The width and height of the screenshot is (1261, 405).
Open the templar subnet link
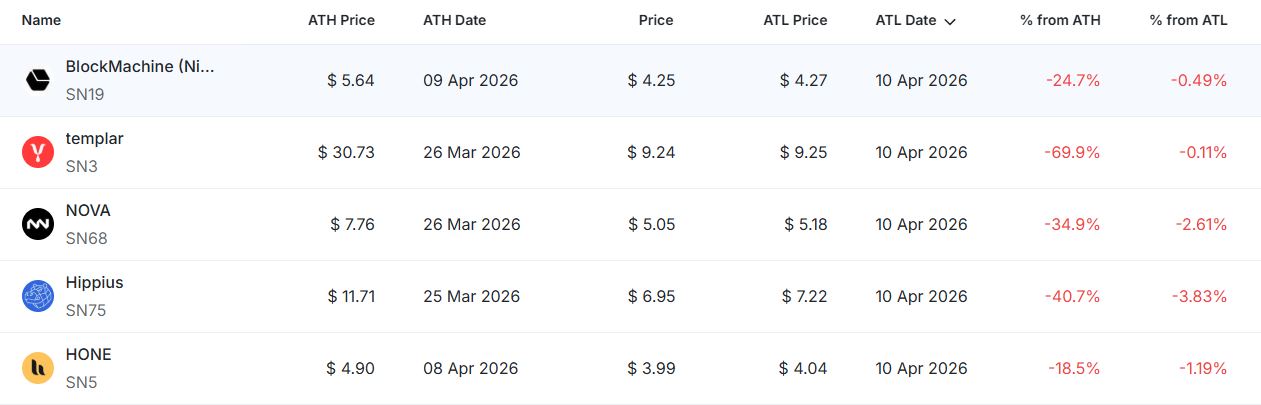point(94,139)
